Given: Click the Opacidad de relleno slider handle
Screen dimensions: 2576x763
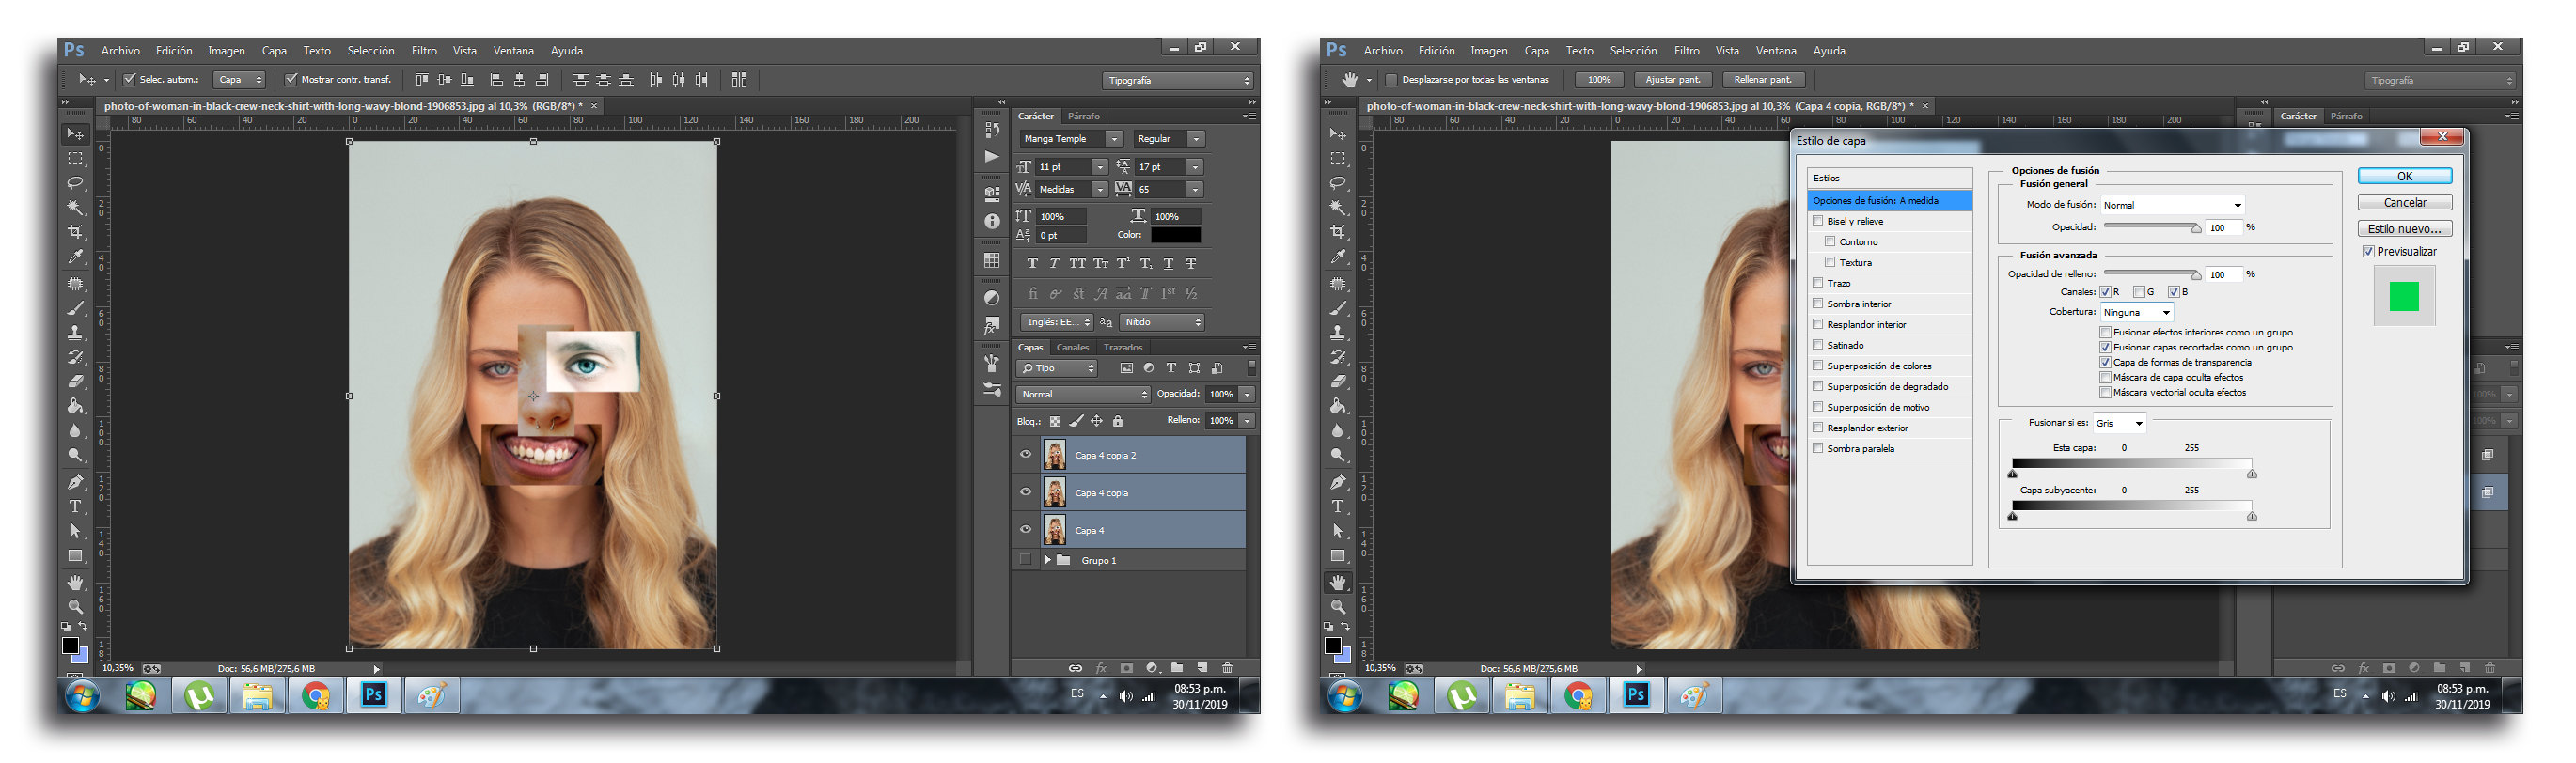Looking at the screenshot, I should 2196,275.
